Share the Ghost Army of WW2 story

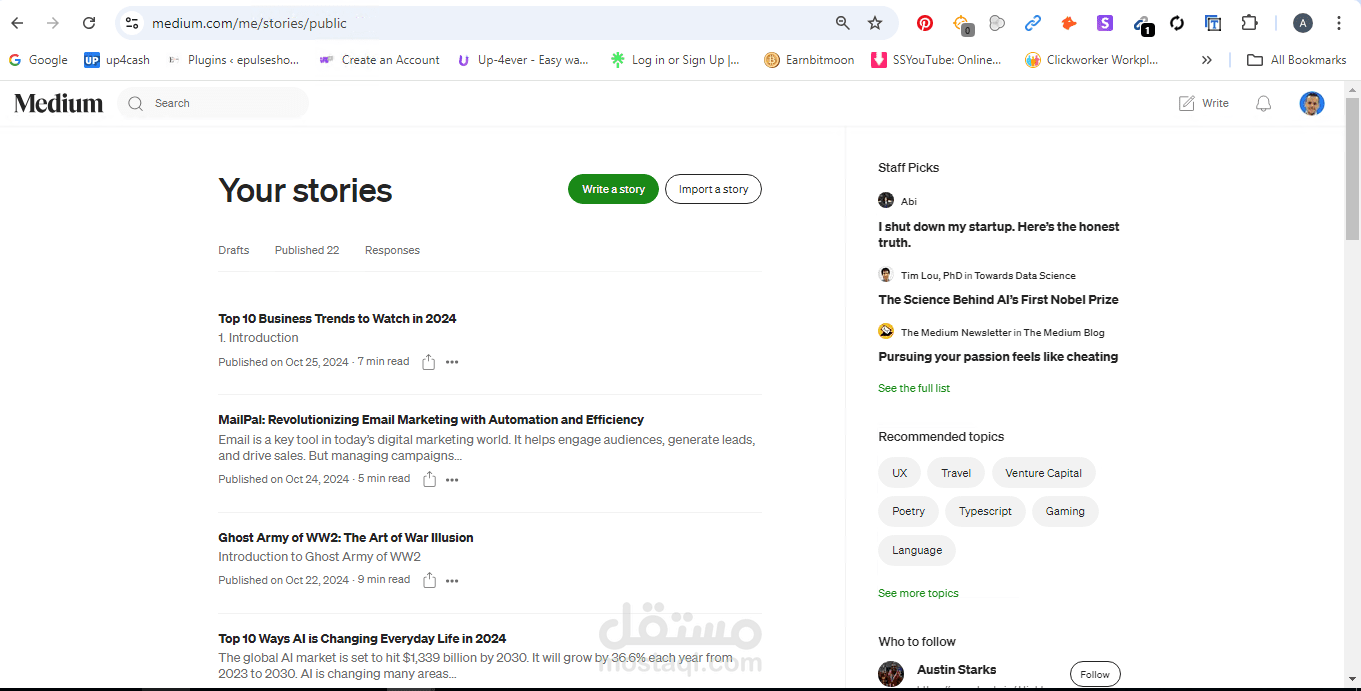(429, 580)
